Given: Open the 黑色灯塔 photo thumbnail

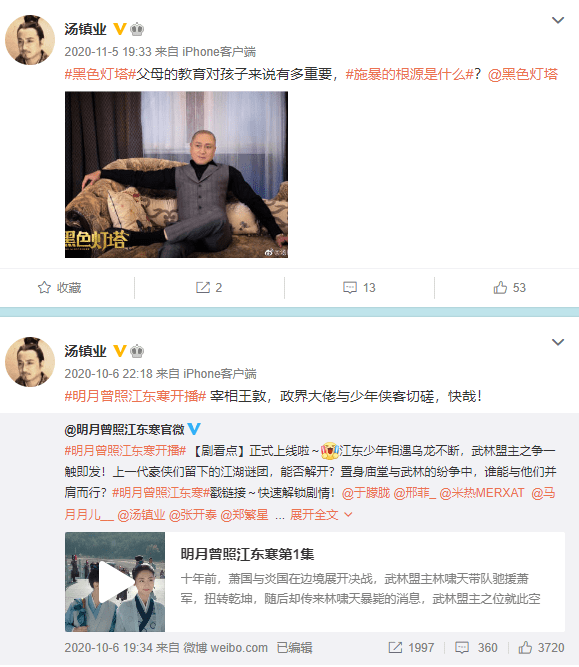Looking at the screenshot, I should tap(176, 174).
